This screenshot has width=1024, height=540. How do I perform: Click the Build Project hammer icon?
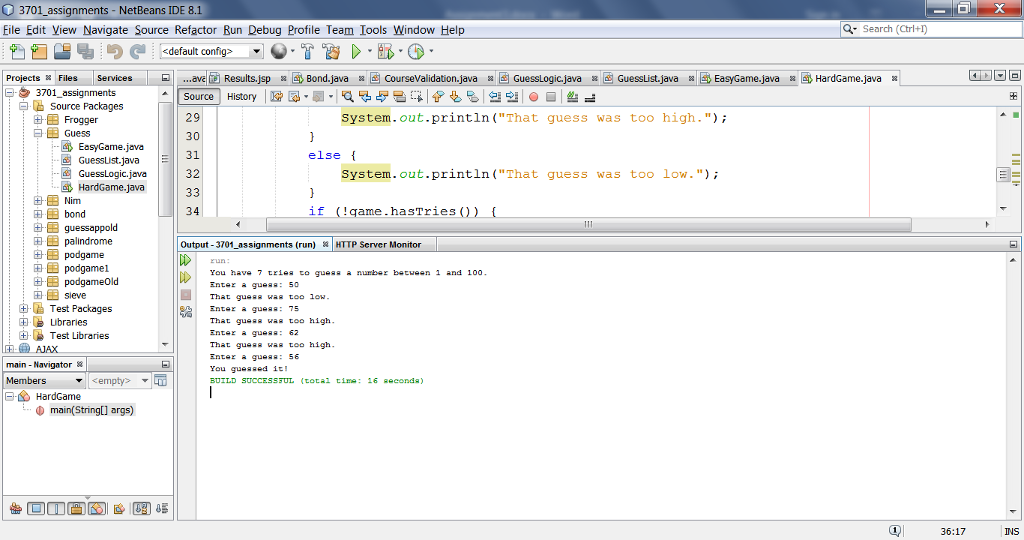coord(308,52)
